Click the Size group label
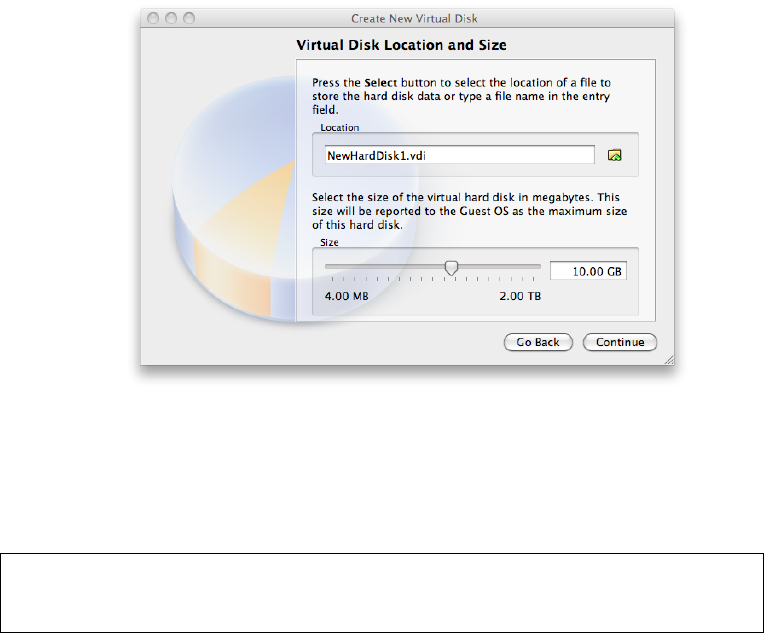Image resolution: width=764 pixels, height=633 pixels. (329, 242)
